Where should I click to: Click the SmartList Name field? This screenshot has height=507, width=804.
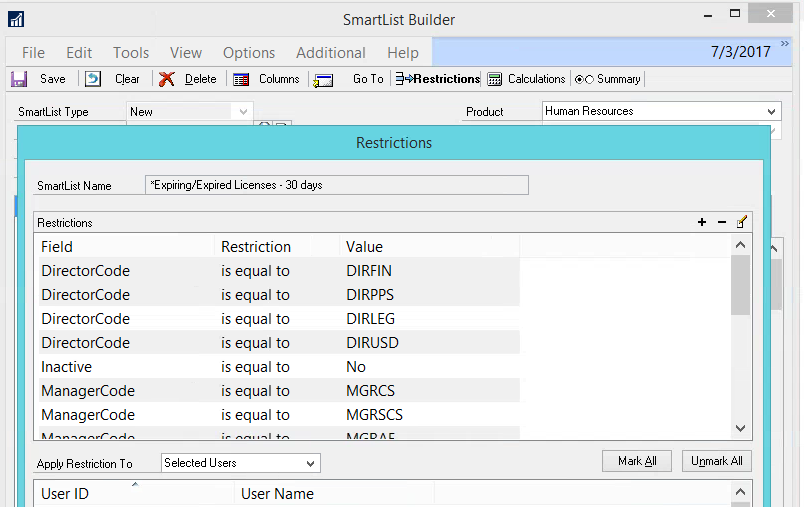[337, 185]
